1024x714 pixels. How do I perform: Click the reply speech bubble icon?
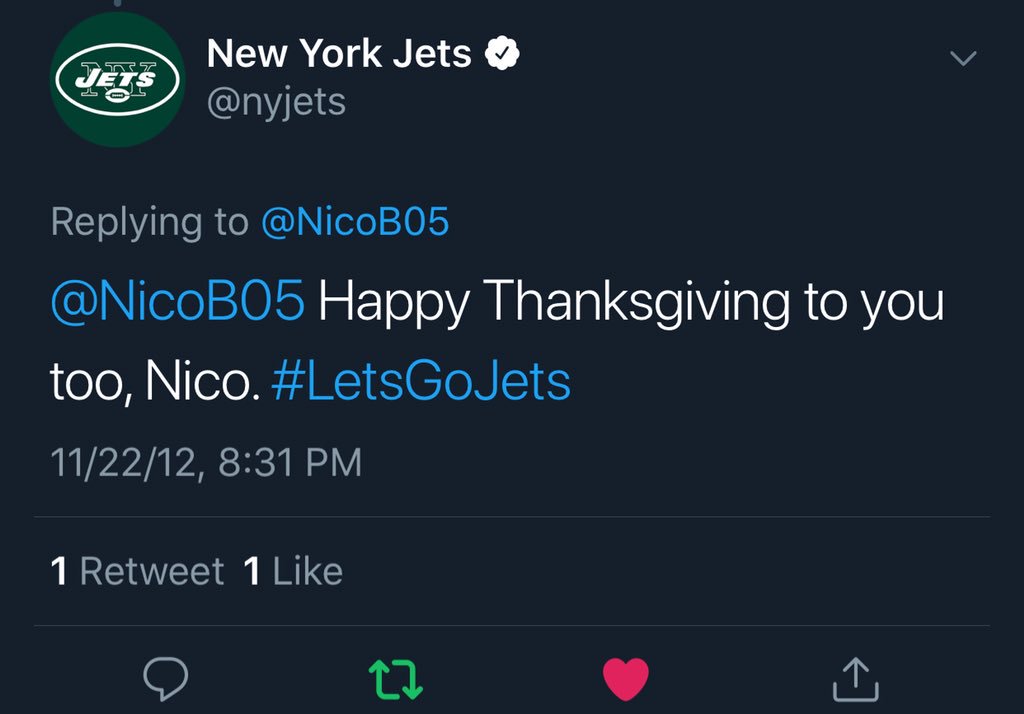tap(166, 679)
